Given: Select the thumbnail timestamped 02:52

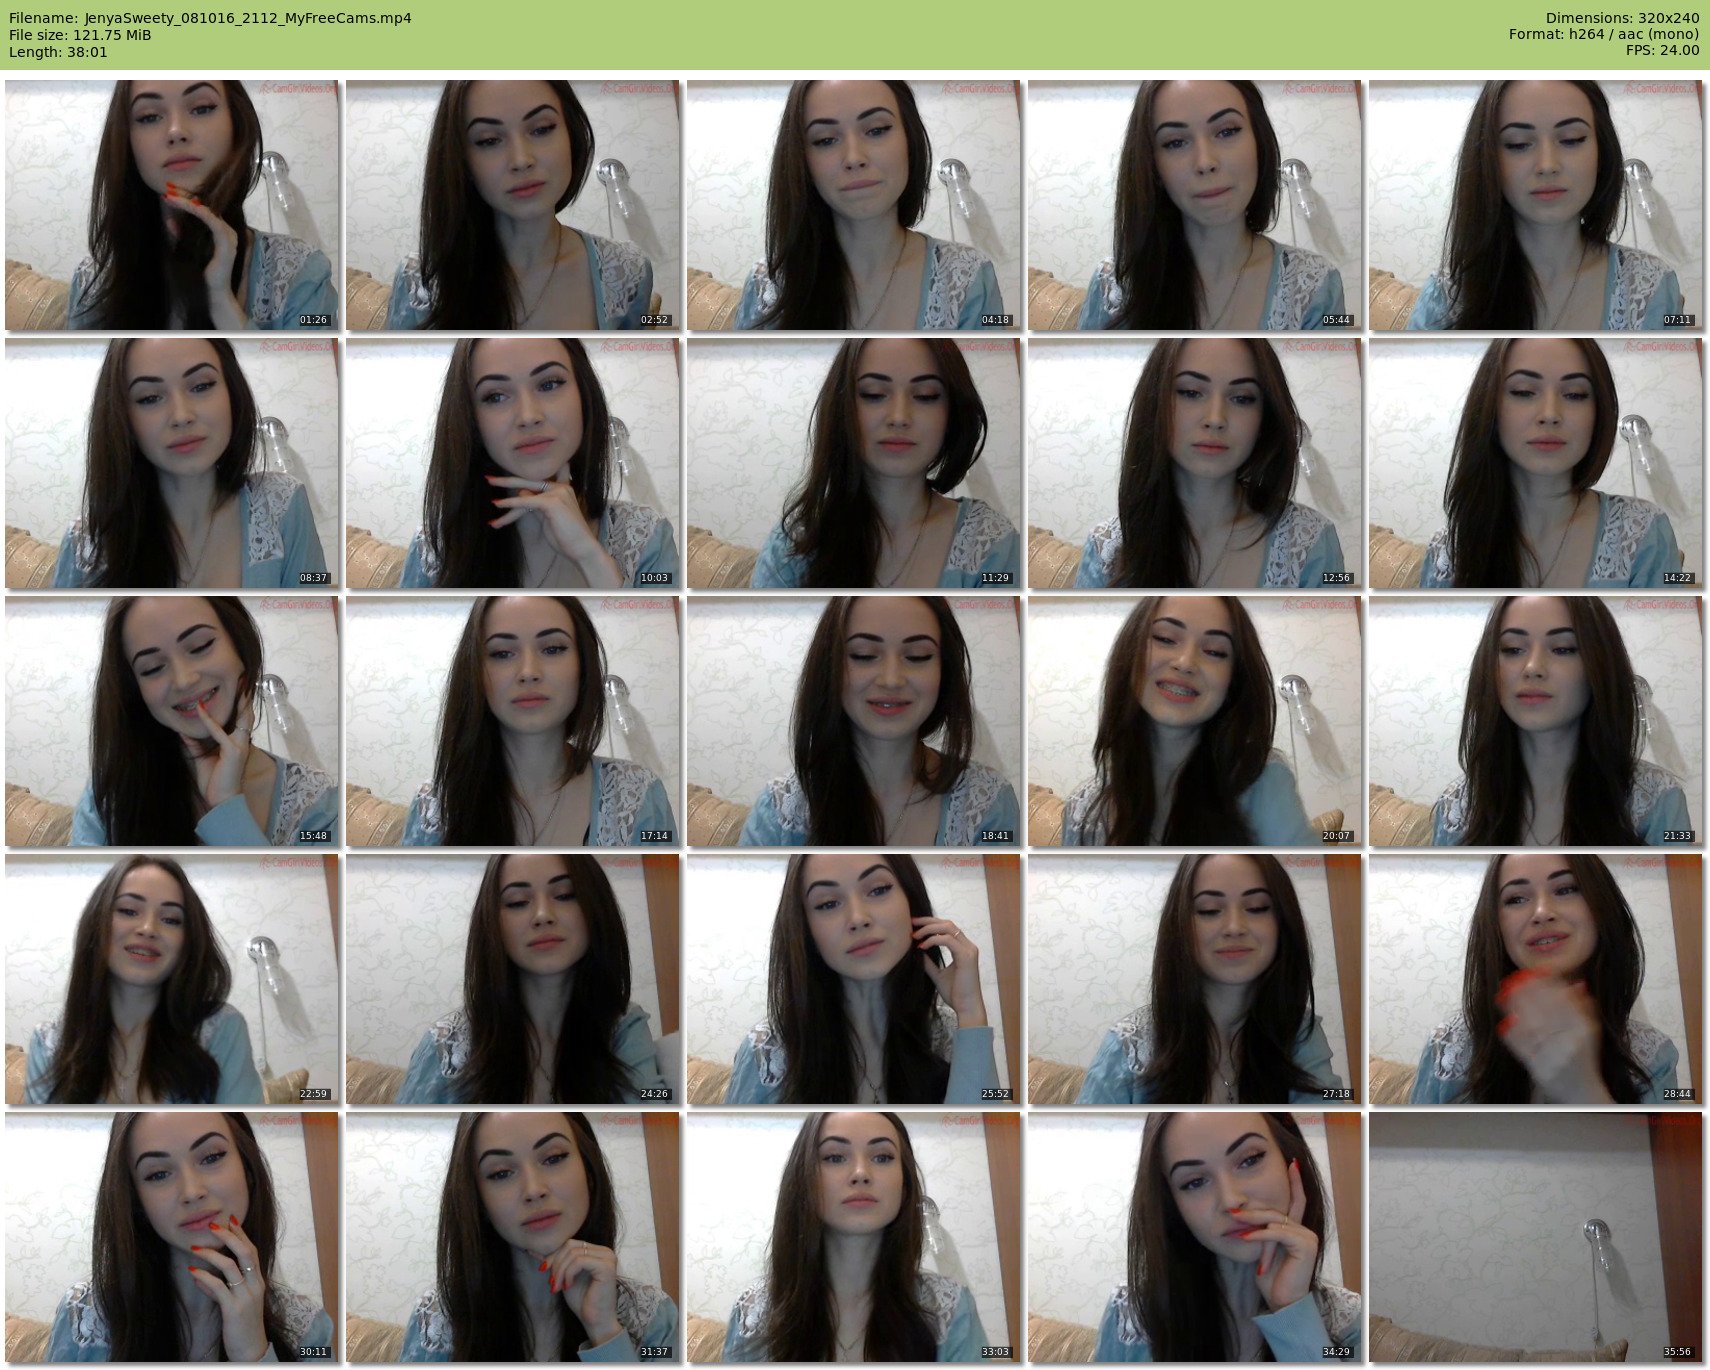Looking at the screenshot, I should 513,205.
